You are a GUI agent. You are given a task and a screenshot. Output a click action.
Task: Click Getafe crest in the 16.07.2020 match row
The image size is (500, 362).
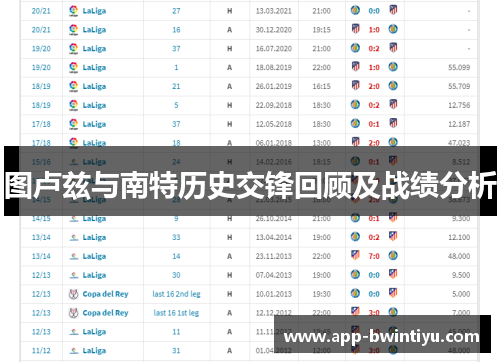[355, 48]
